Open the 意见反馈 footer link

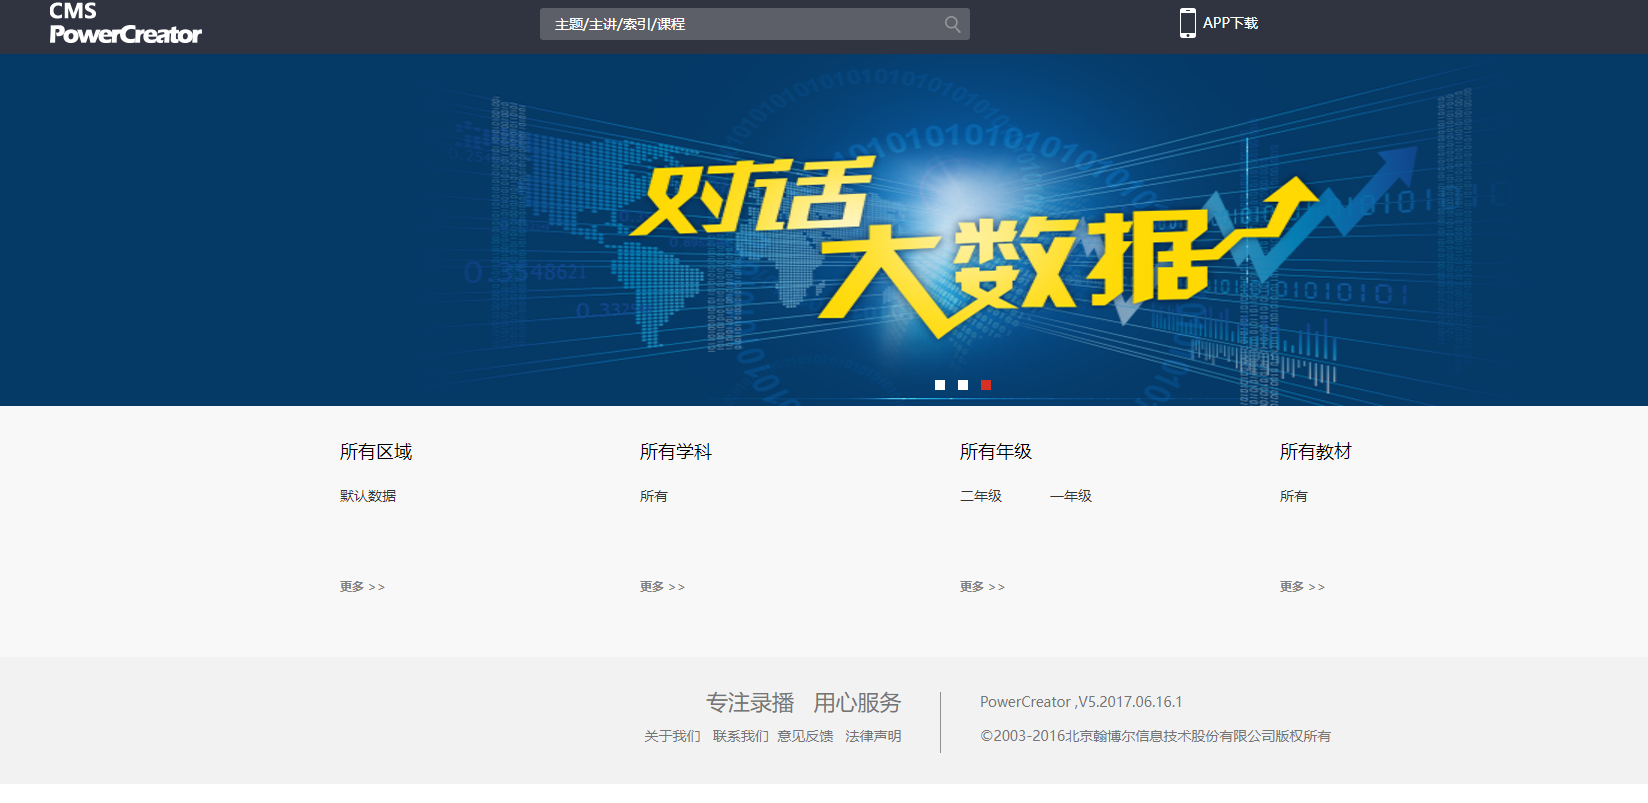(805, 736)
